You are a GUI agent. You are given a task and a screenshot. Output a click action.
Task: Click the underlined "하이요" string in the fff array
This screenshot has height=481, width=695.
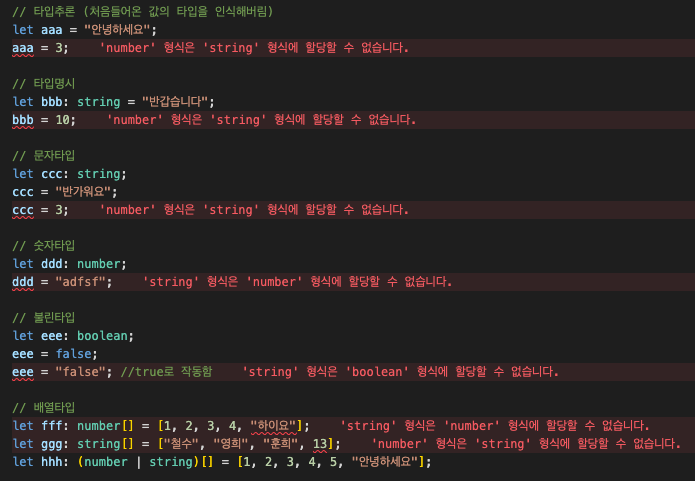(273, 426)
